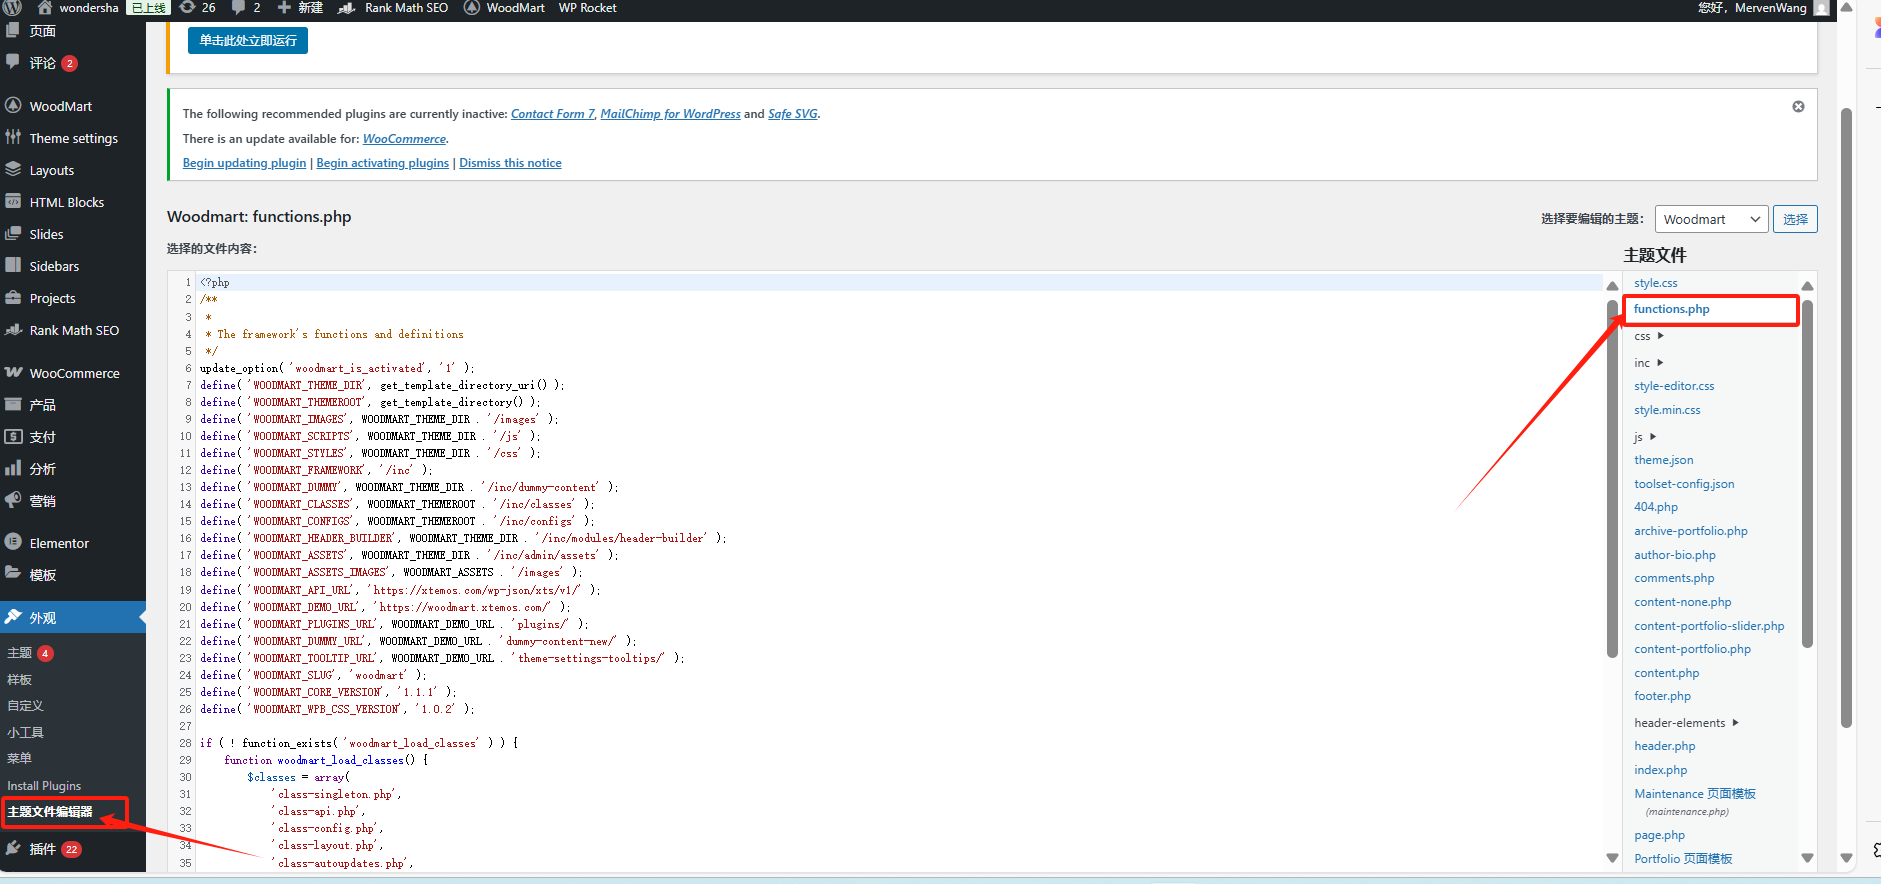The width and height of the screenshot is (1881, 884).
Task: Click the Begin updating plugin link
Action: [244, 163]
